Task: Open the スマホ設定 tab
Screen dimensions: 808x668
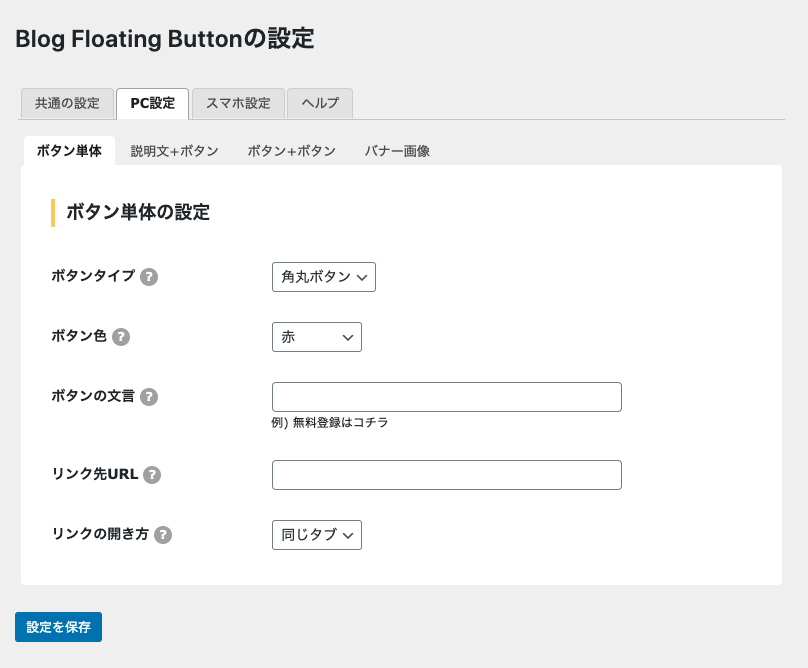Action: 238,104
